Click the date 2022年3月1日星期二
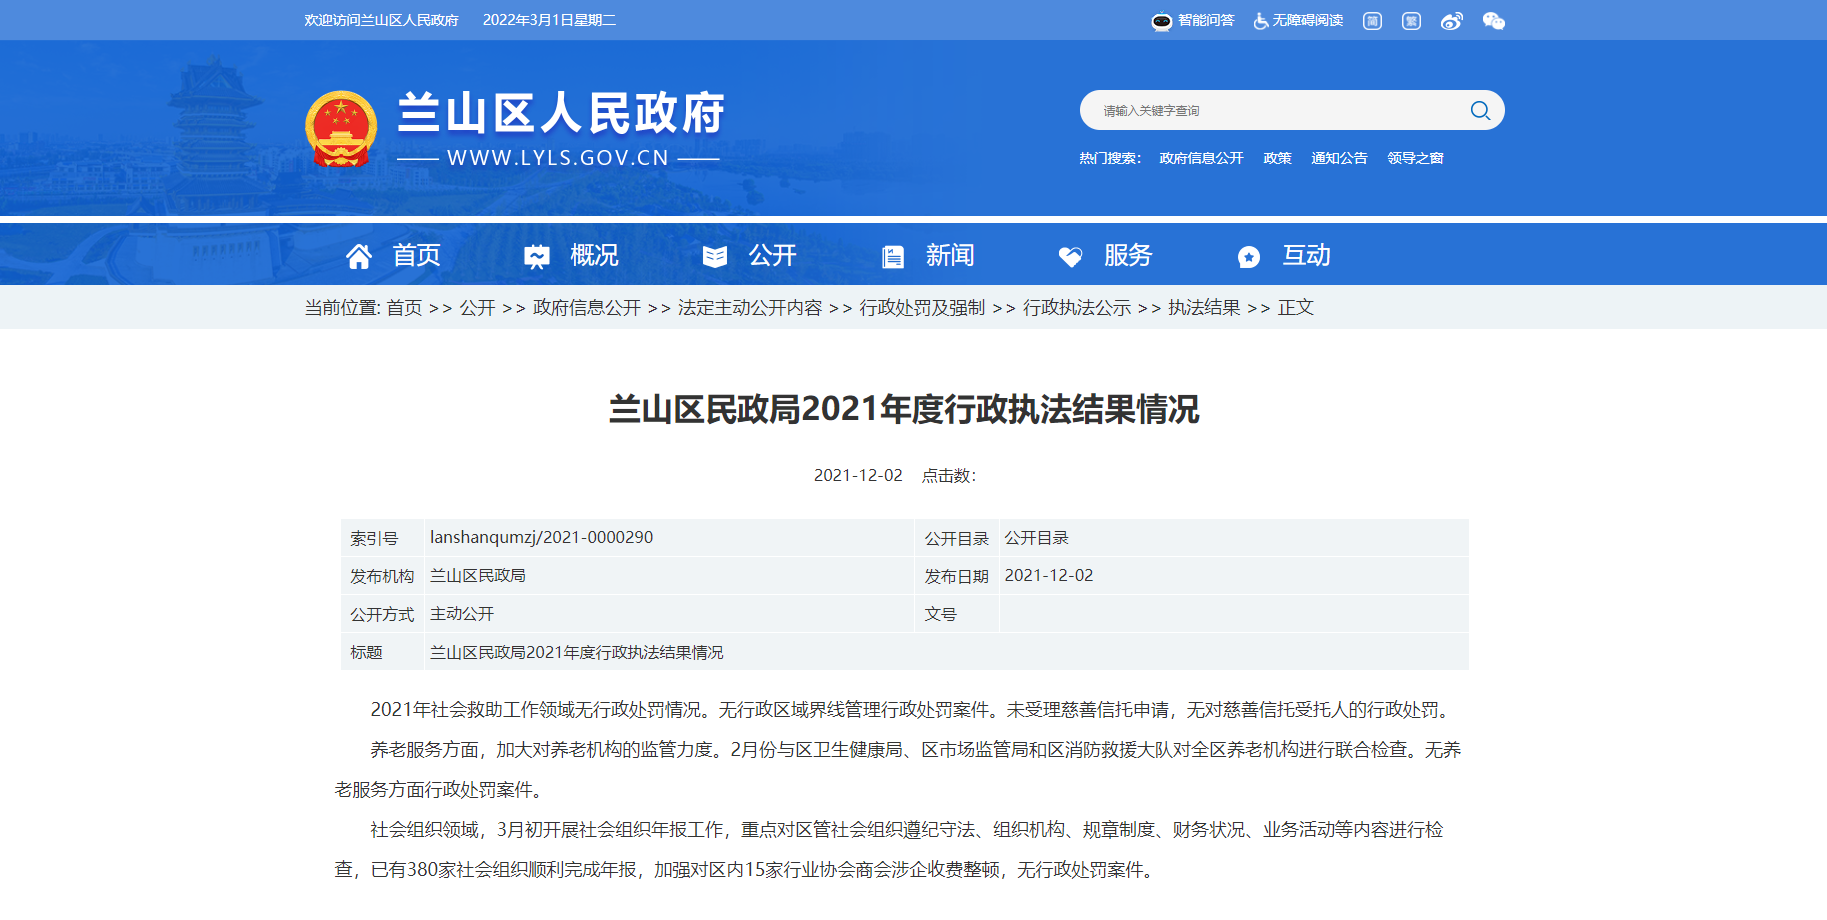1827x920 pixels. [x=549, y=20]
